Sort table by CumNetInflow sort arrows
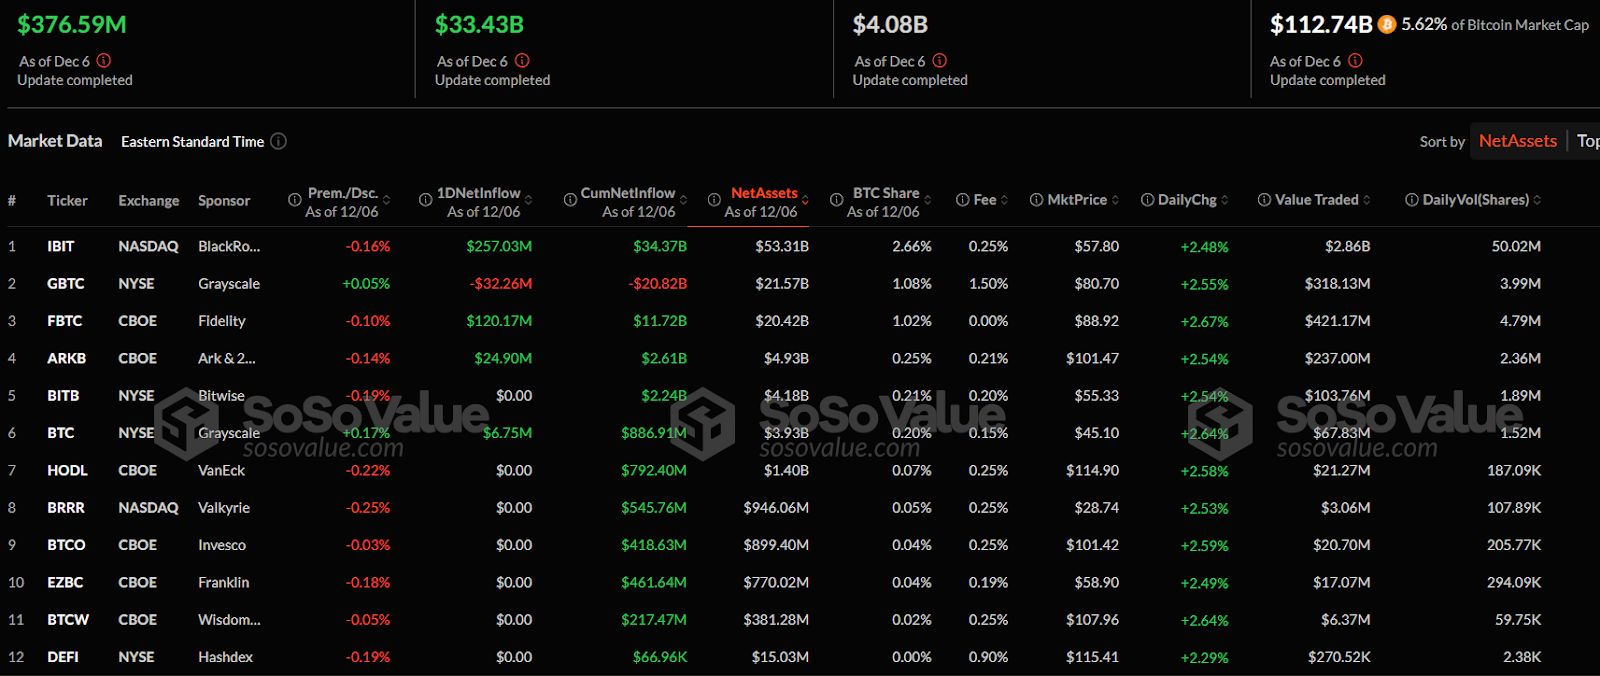Viewport: 1600px width, 676px height. (x=684, y=200)
